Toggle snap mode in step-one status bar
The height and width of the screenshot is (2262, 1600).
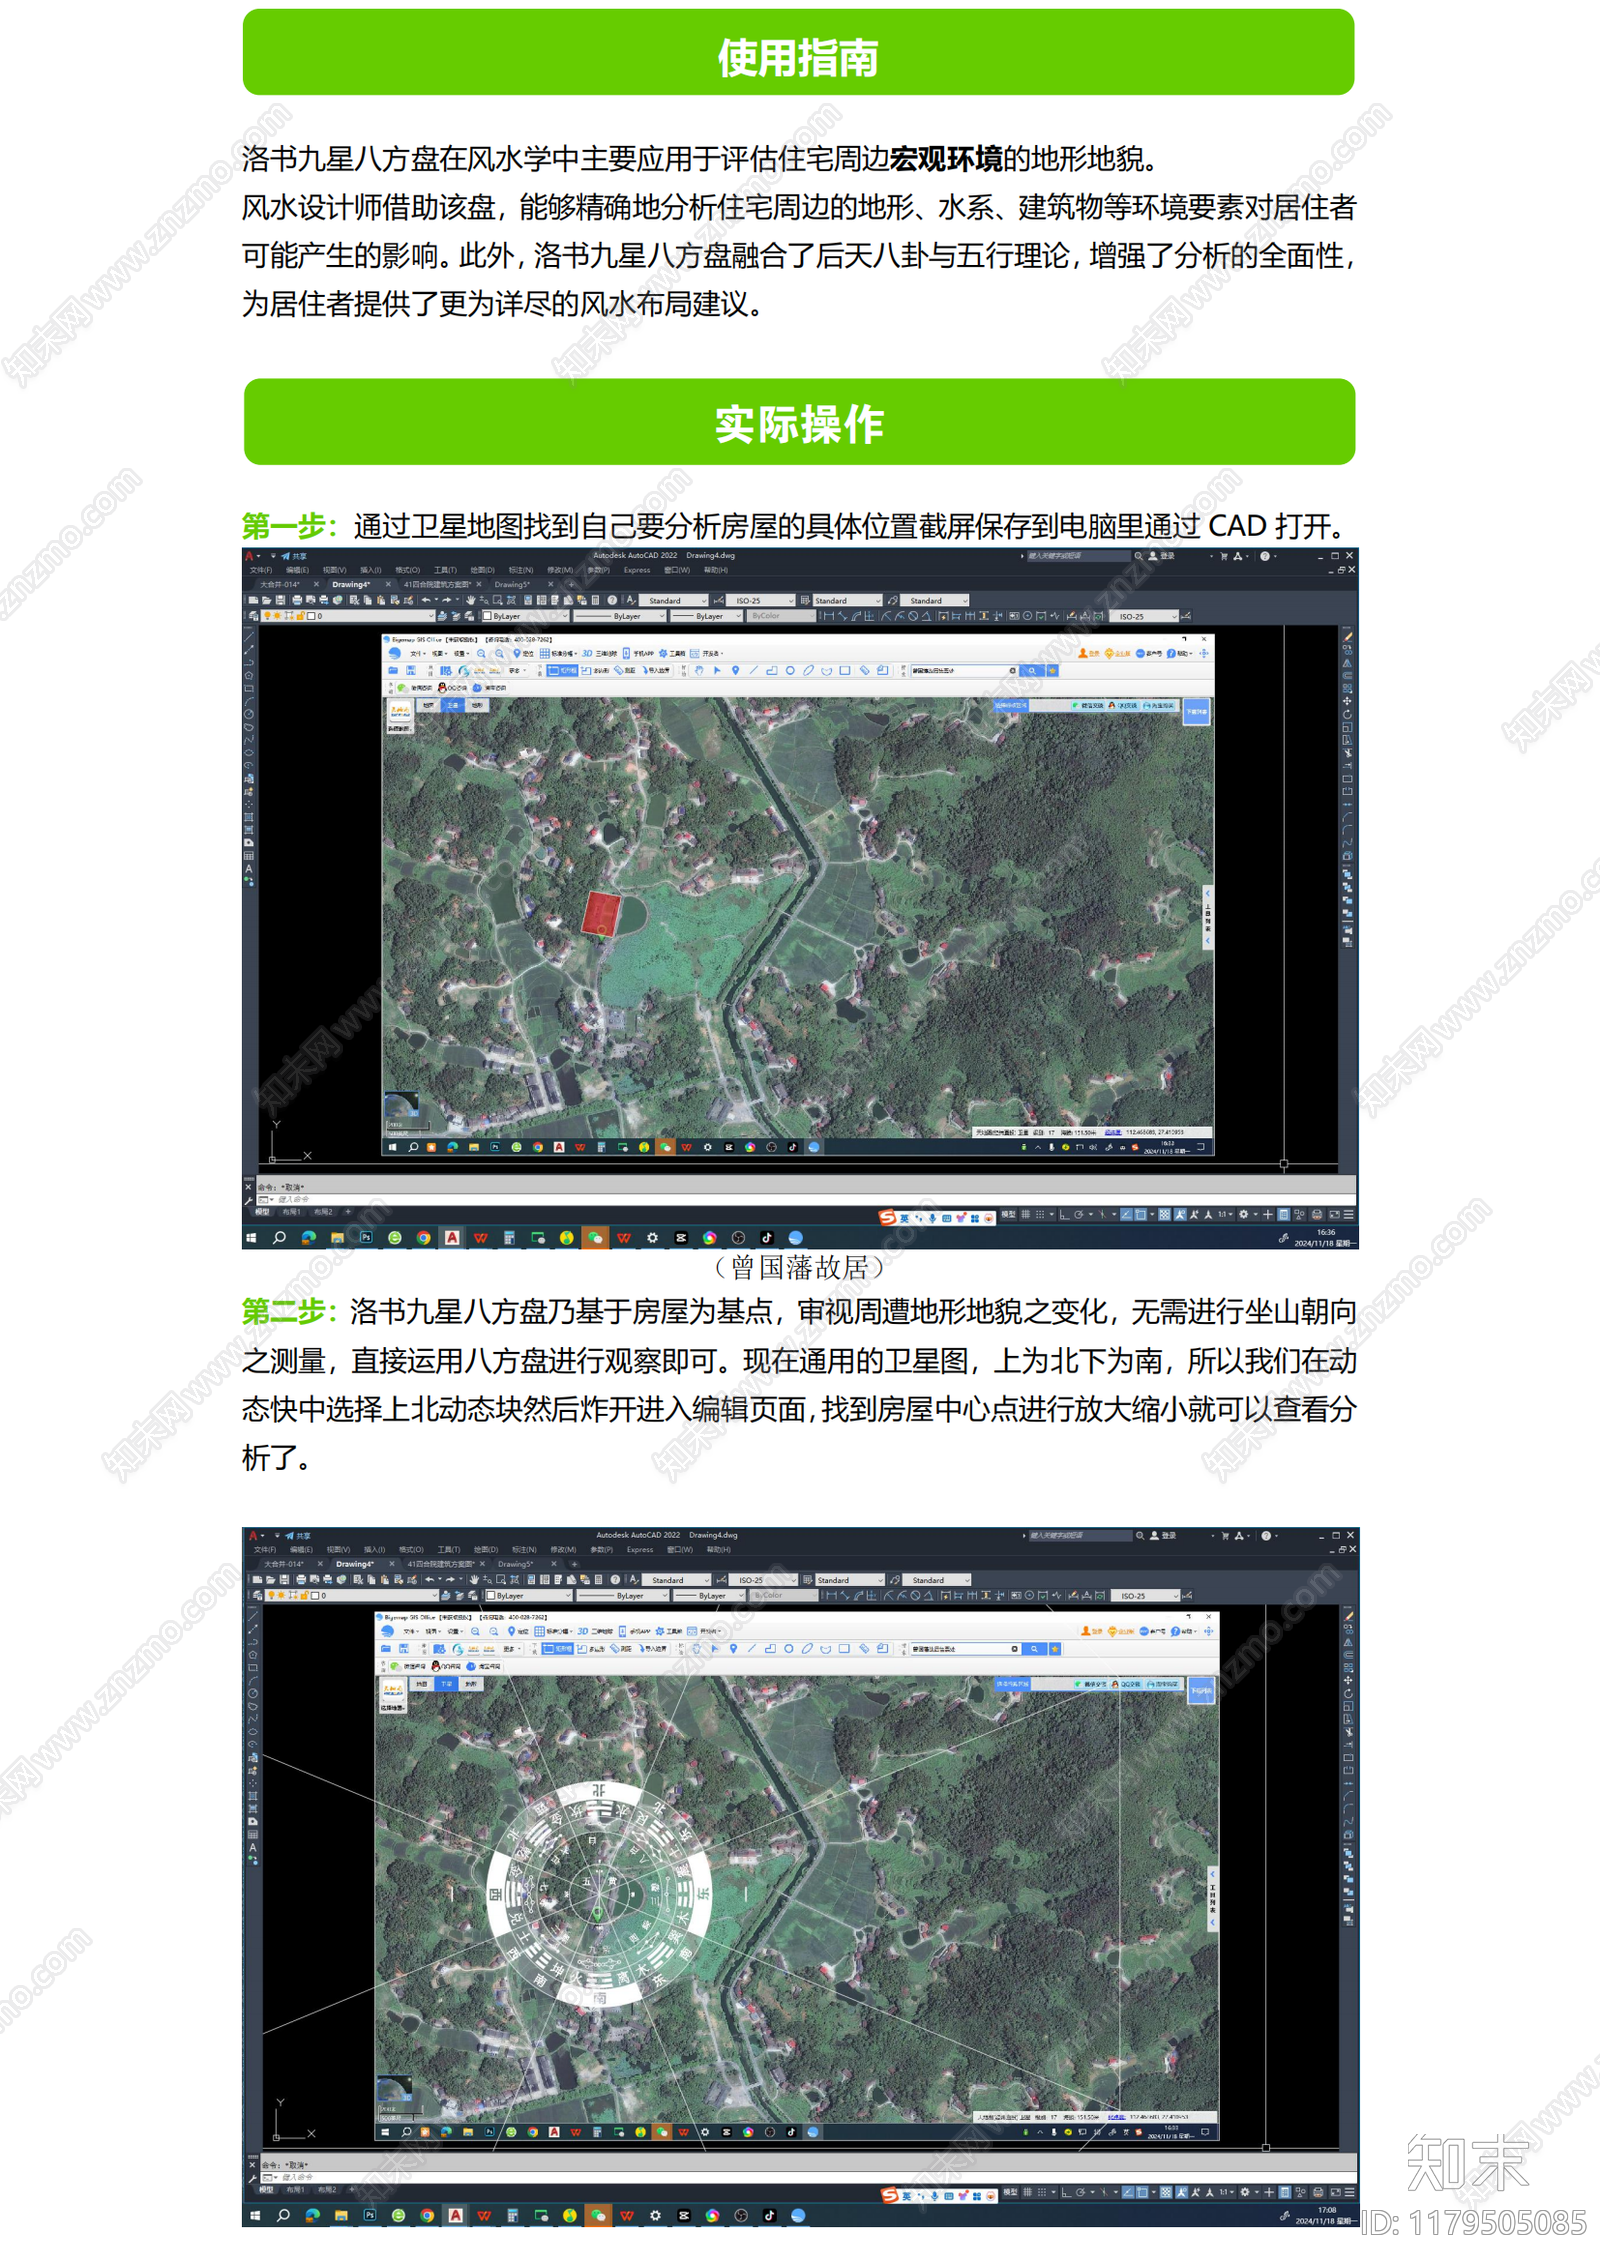tap(1040, 1214)
